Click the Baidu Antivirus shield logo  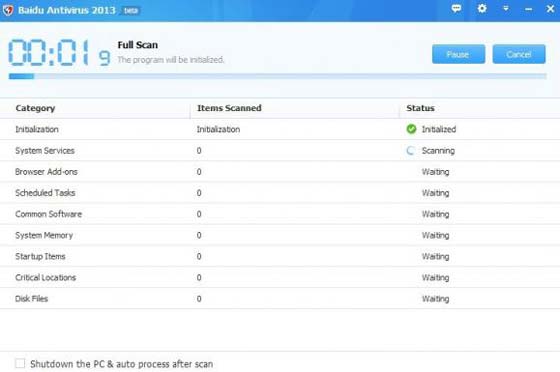tap(8, 10)
